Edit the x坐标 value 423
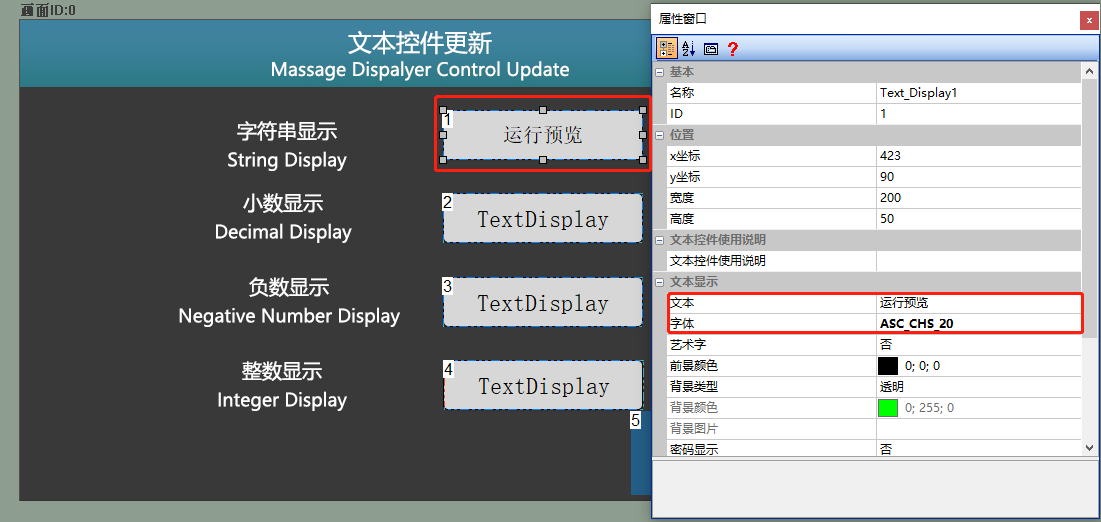The height and width of the screenshot is (522, 1101). 978,155
